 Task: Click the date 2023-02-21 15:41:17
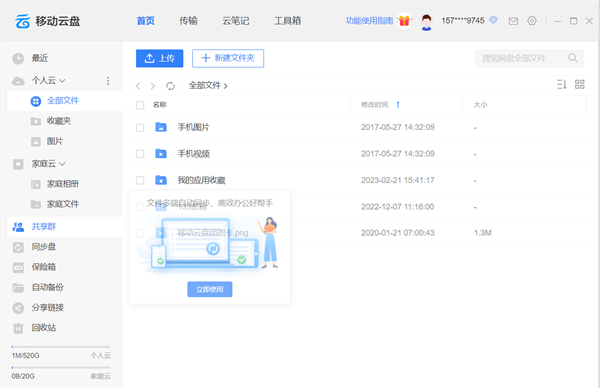click(x=398, y=180)
